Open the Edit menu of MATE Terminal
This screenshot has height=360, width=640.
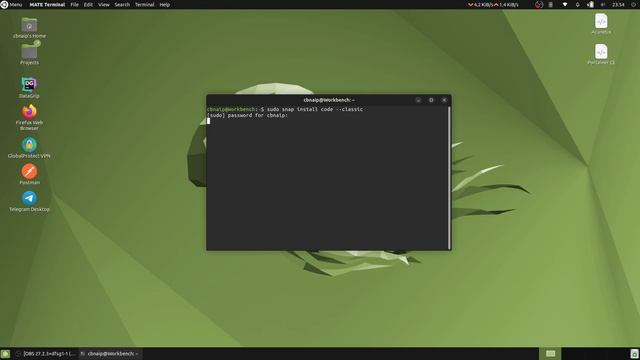point(88,4)
